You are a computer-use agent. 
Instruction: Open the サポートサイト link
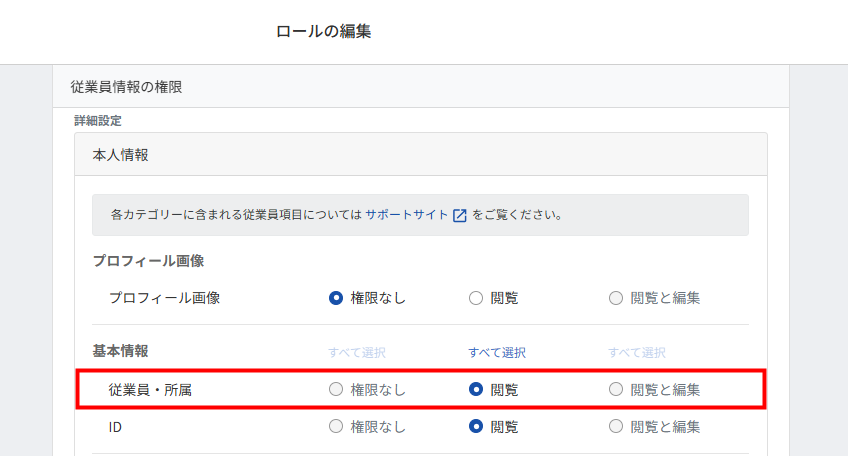(406, 215)
